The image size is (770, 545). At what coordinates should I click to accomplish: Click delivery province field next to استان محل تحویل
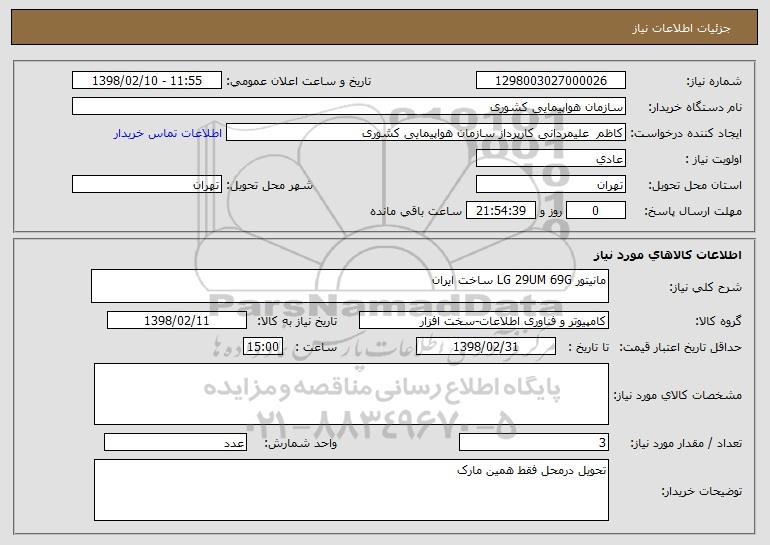pos(550,185)
